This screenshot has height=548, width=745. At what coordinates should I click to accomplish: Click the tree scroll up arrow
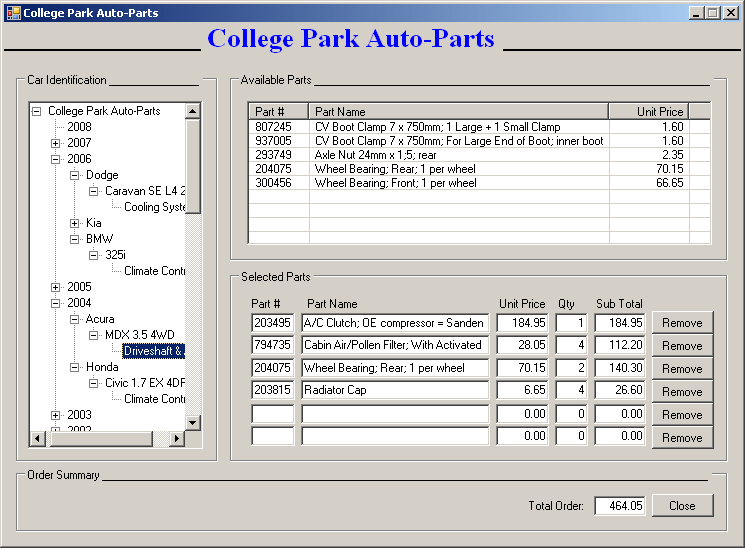pyautogui.click(x=192, y=112)
